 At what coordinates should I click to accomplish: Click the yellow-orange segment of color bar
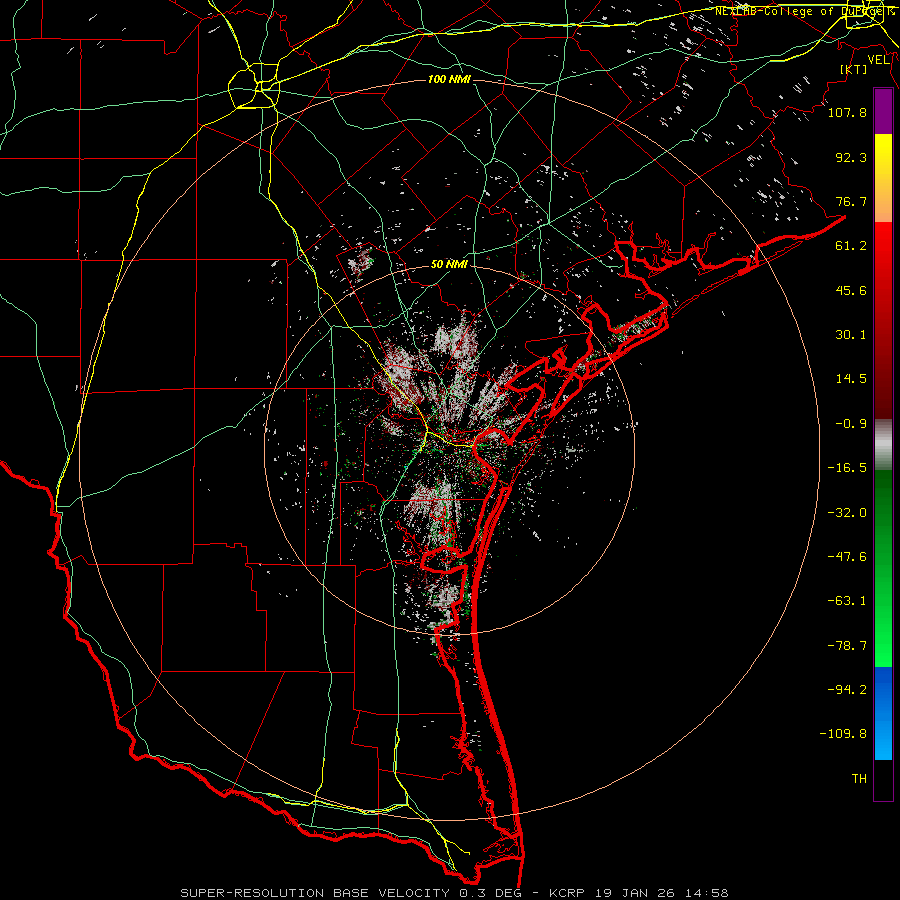(x=883, y=178)
